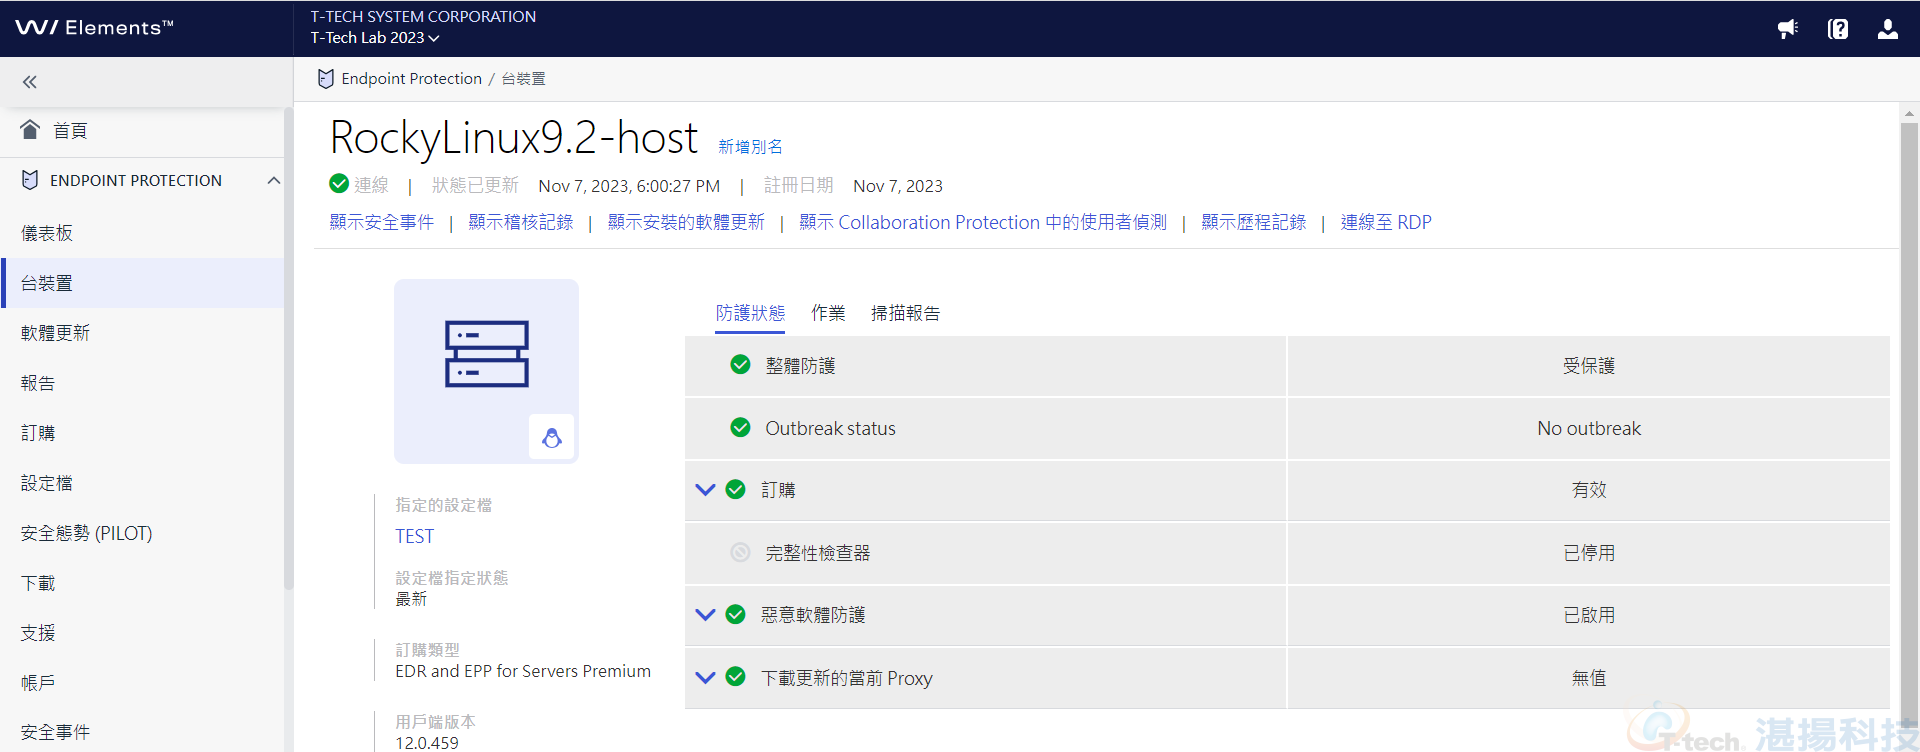Click the 顯示安全事件 link
The width and height of the screenshot is (1920, 752).
click(381, 222)
